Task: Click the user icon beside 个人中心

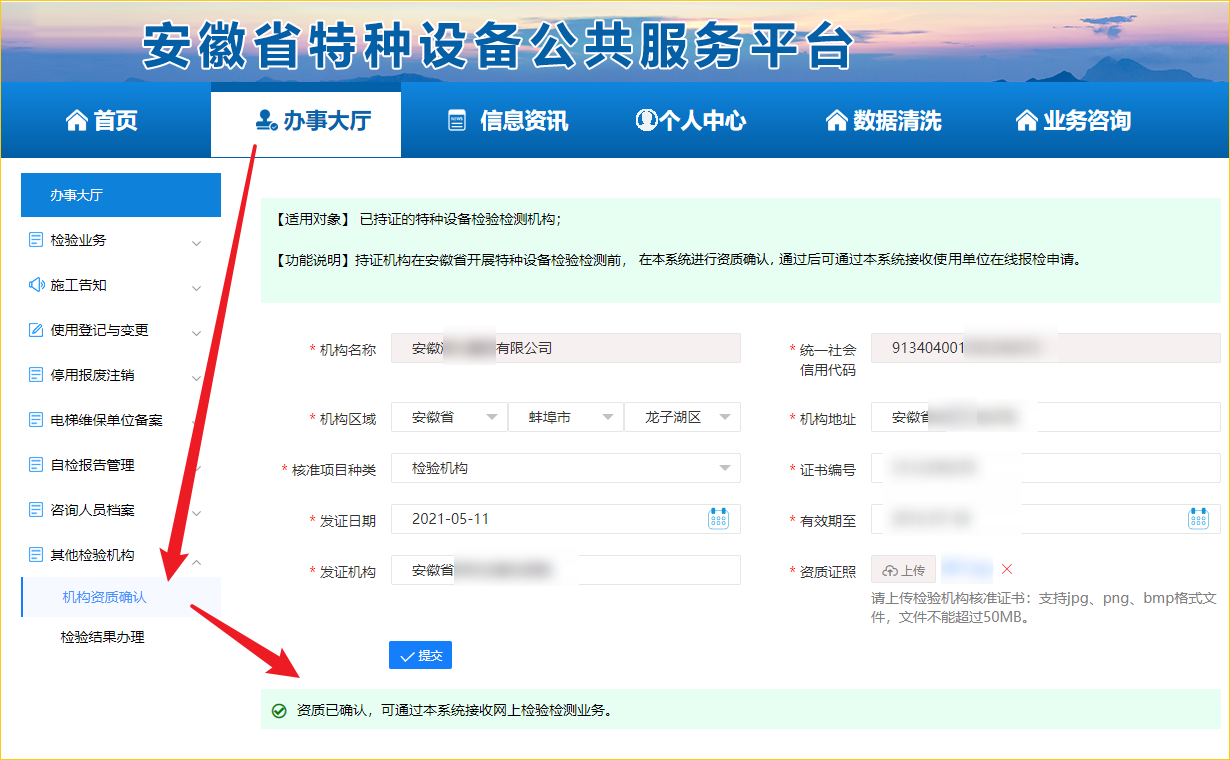Action: [x=645, y=121]
